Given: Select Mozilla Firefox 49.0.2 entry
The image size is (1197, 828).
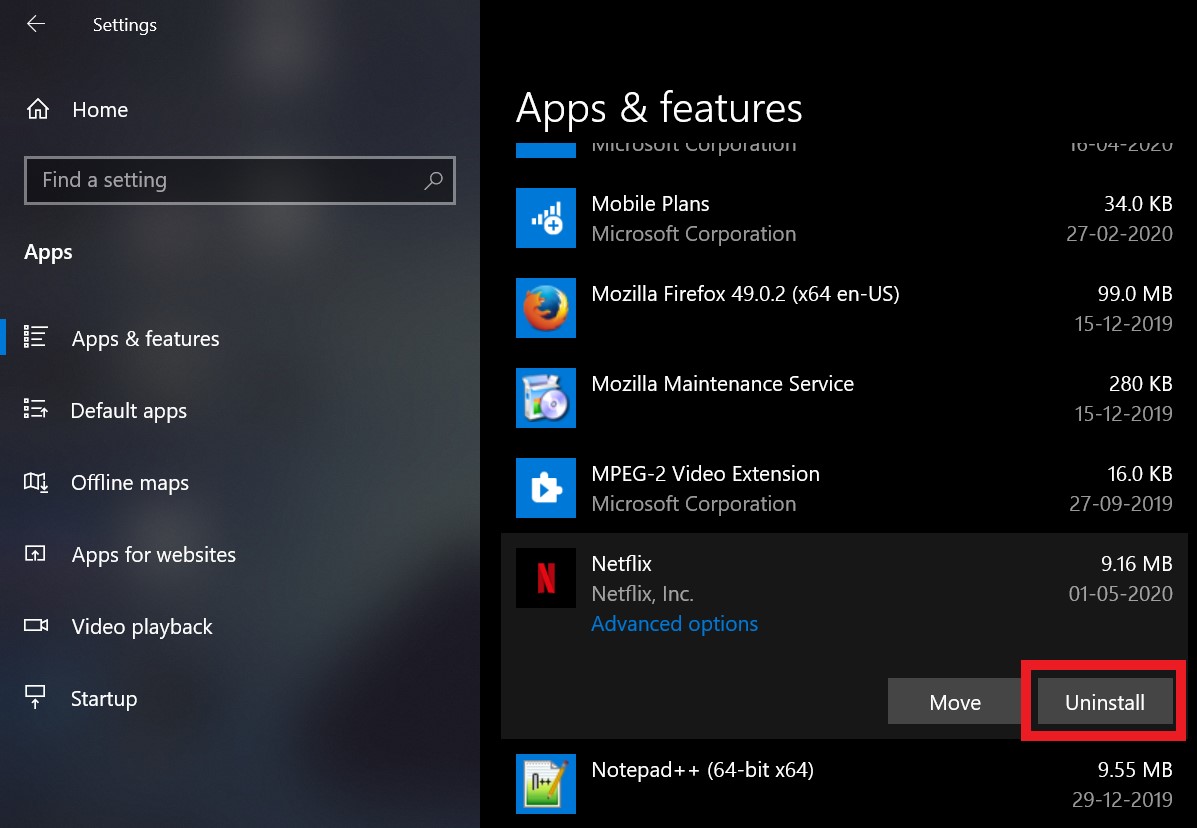Looking at the screenshot, I should click(745, 294).
